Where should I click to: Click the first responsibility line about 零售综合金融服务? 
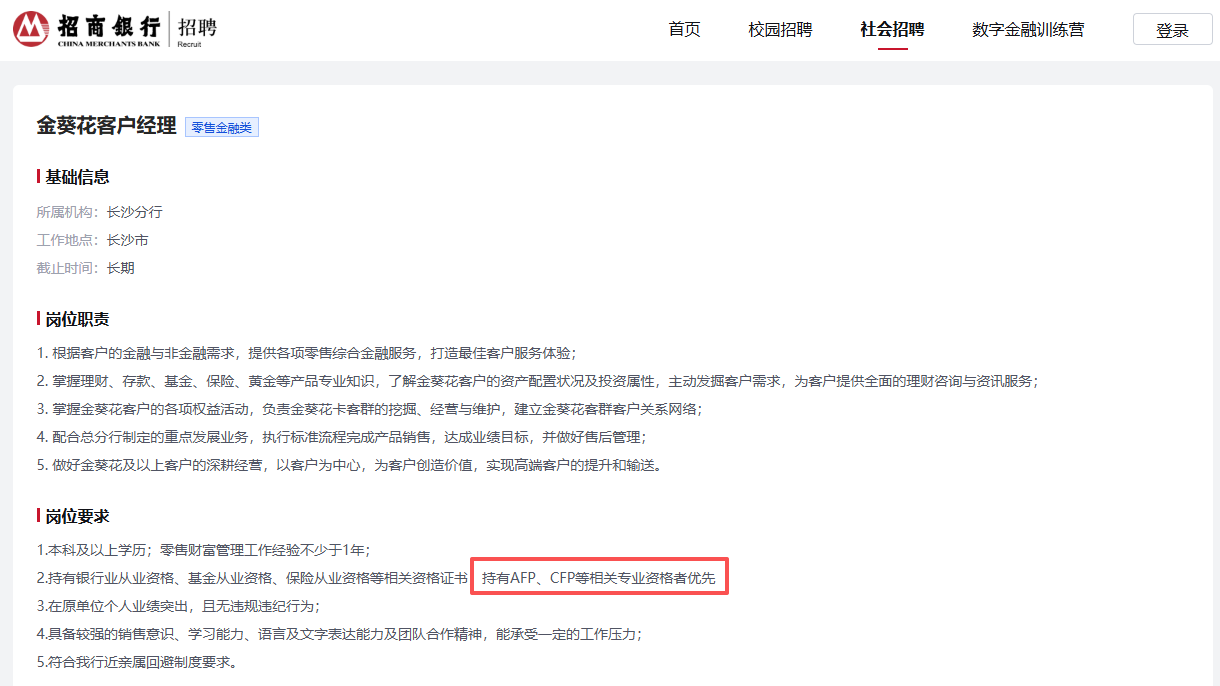[x=306, y=353]
